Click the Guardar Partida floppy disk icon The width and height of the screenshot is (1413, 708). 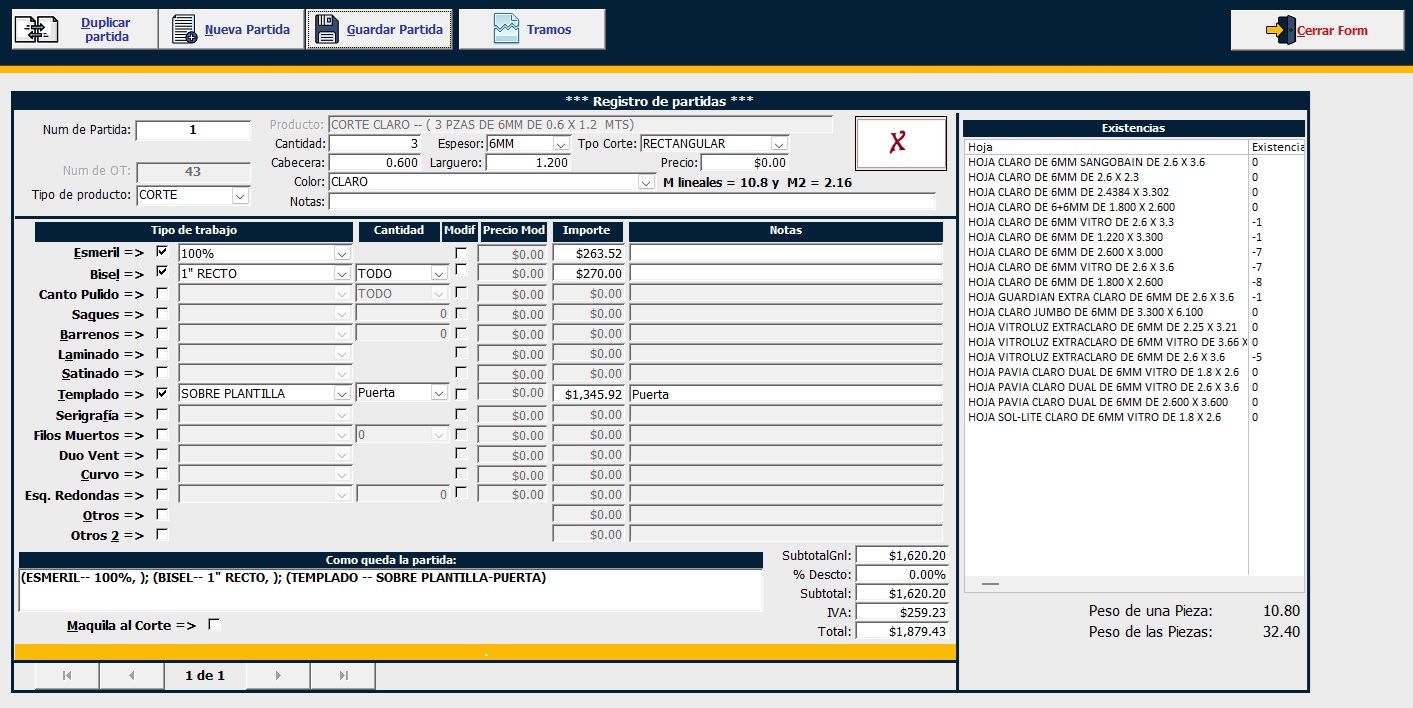click(x=326, y=29)
